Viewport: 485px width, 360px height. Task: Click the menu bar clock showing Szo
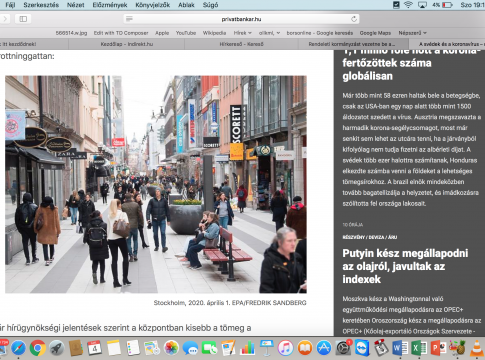click(x=472, y=5)
